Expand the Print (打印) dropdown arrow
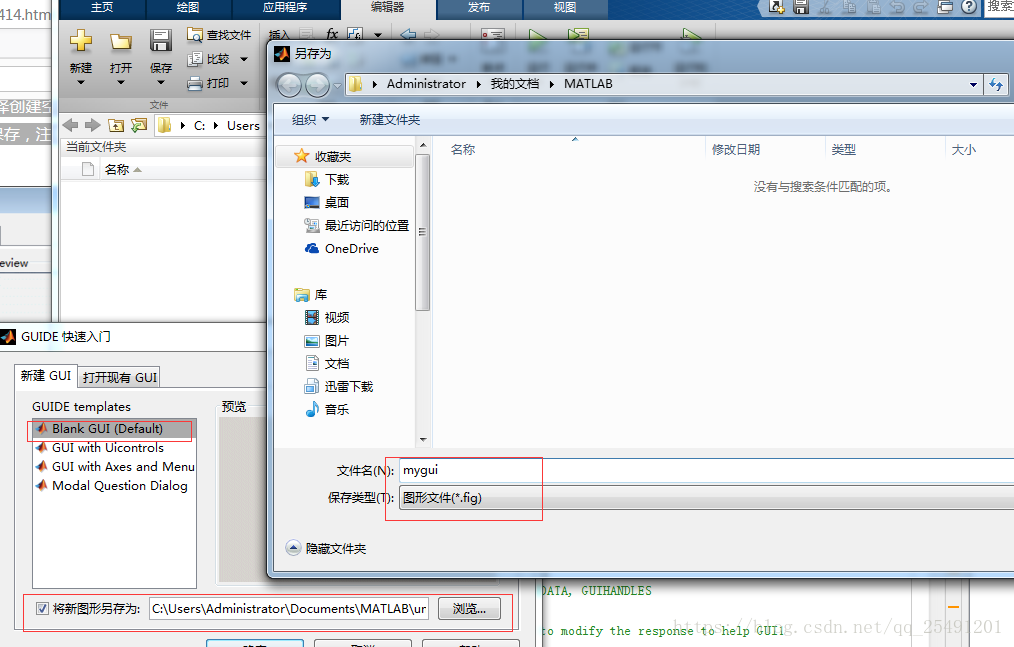This screenshot has width=1014, height=647. pyautogui.click(x=244, y=83)
